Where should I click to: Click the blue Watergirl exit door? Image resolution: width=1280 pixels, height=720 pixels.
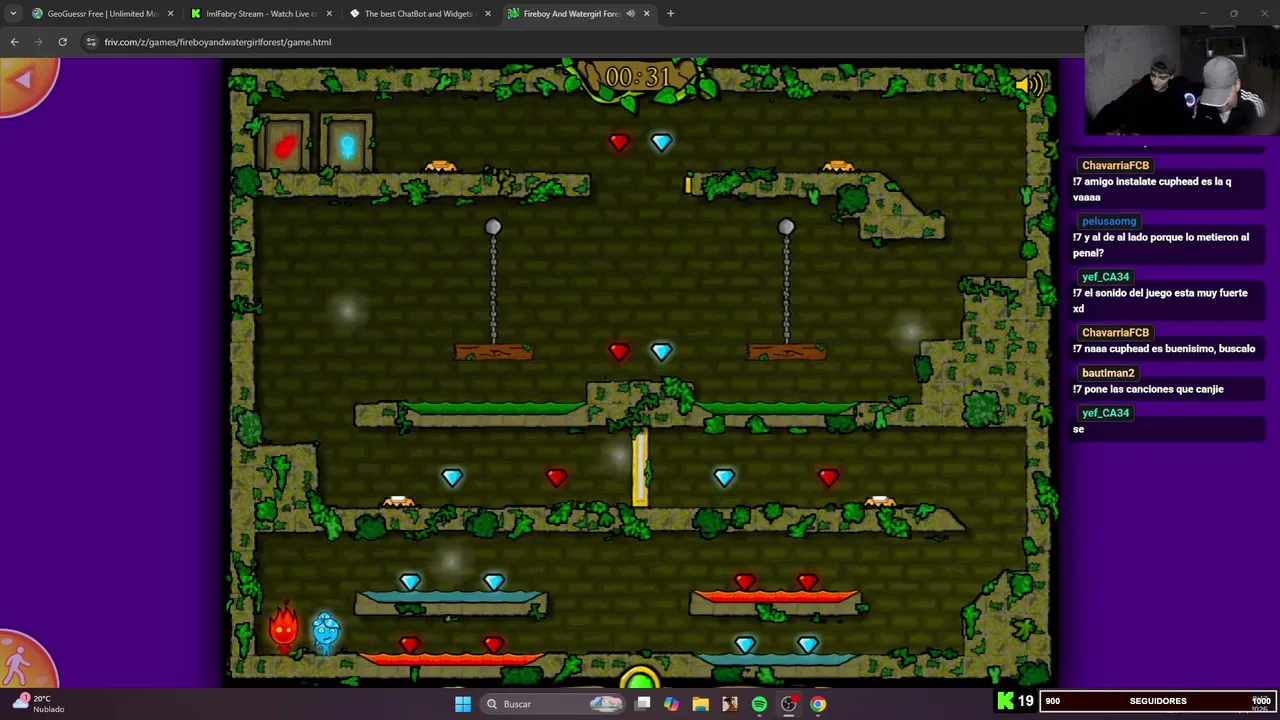[x=347, y=144]
